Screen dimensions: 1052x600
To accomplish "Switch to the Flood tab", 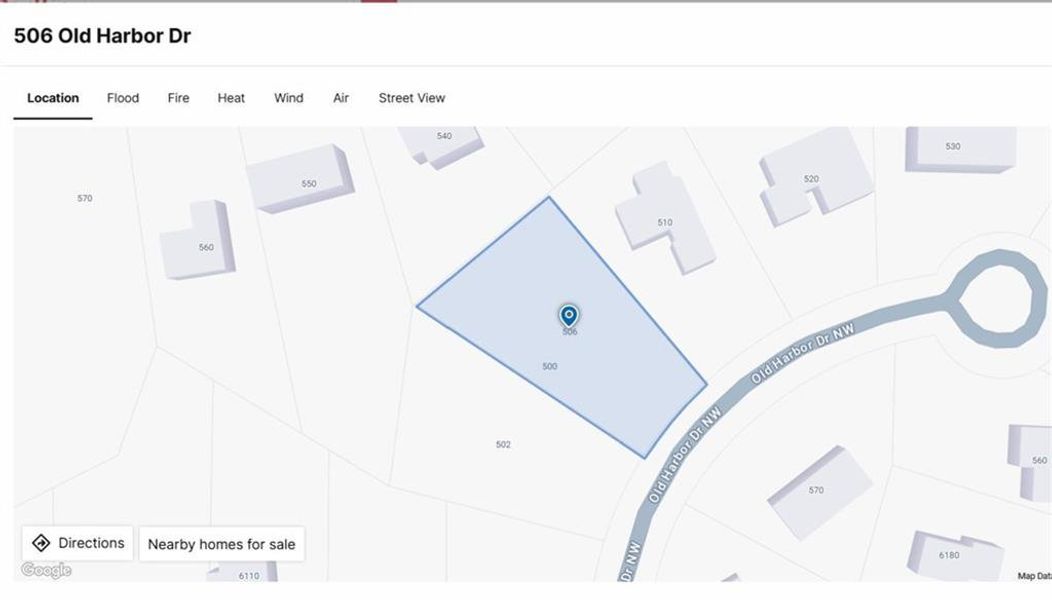I will (122, 97).
